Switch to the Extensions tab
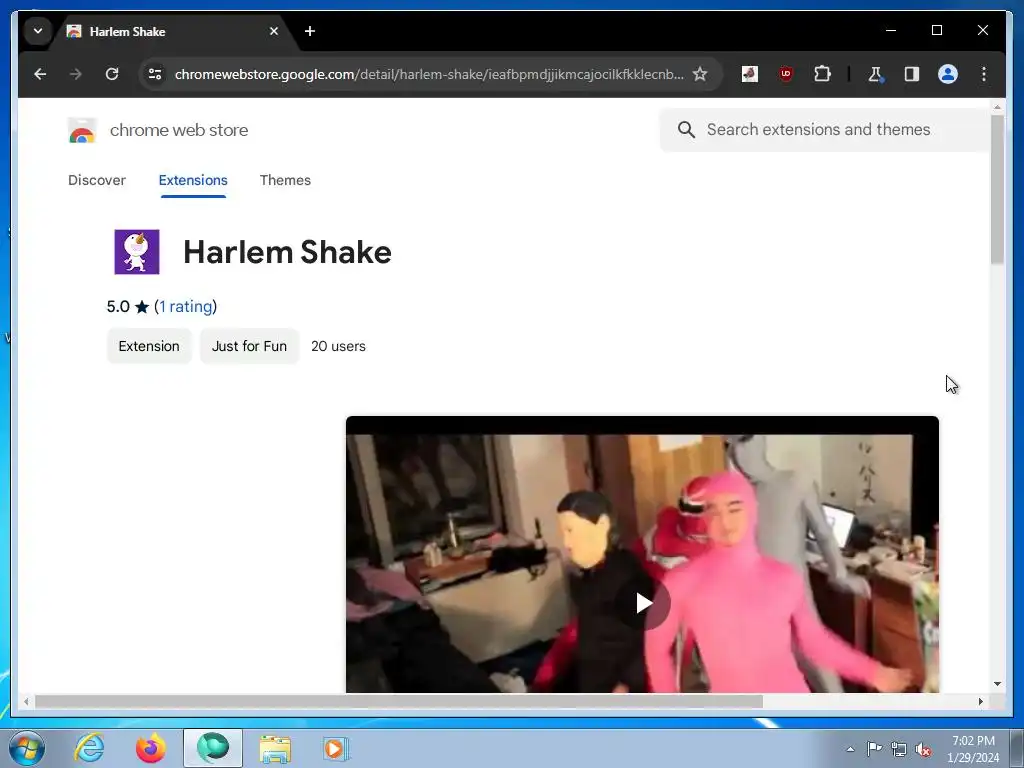Image resolution: width=1024 pixels, height=768 pixels. [x=193, y=180]
